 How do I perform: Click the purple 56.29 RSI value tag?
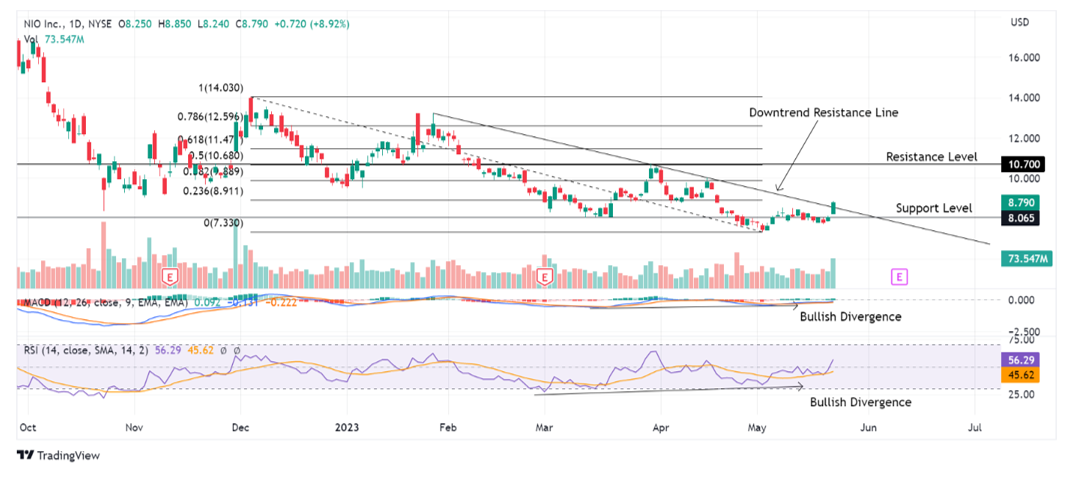1019,361
